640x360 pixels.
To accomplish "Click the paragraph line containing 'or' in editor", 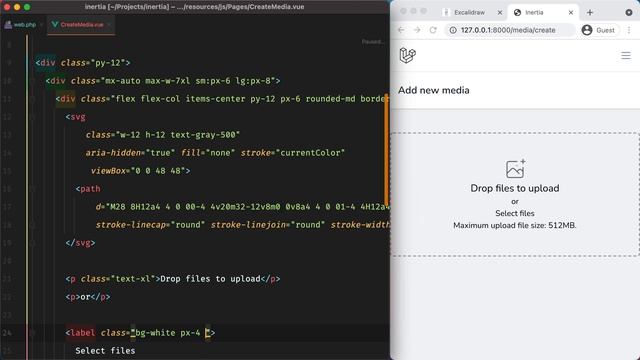I will [88, 297].
